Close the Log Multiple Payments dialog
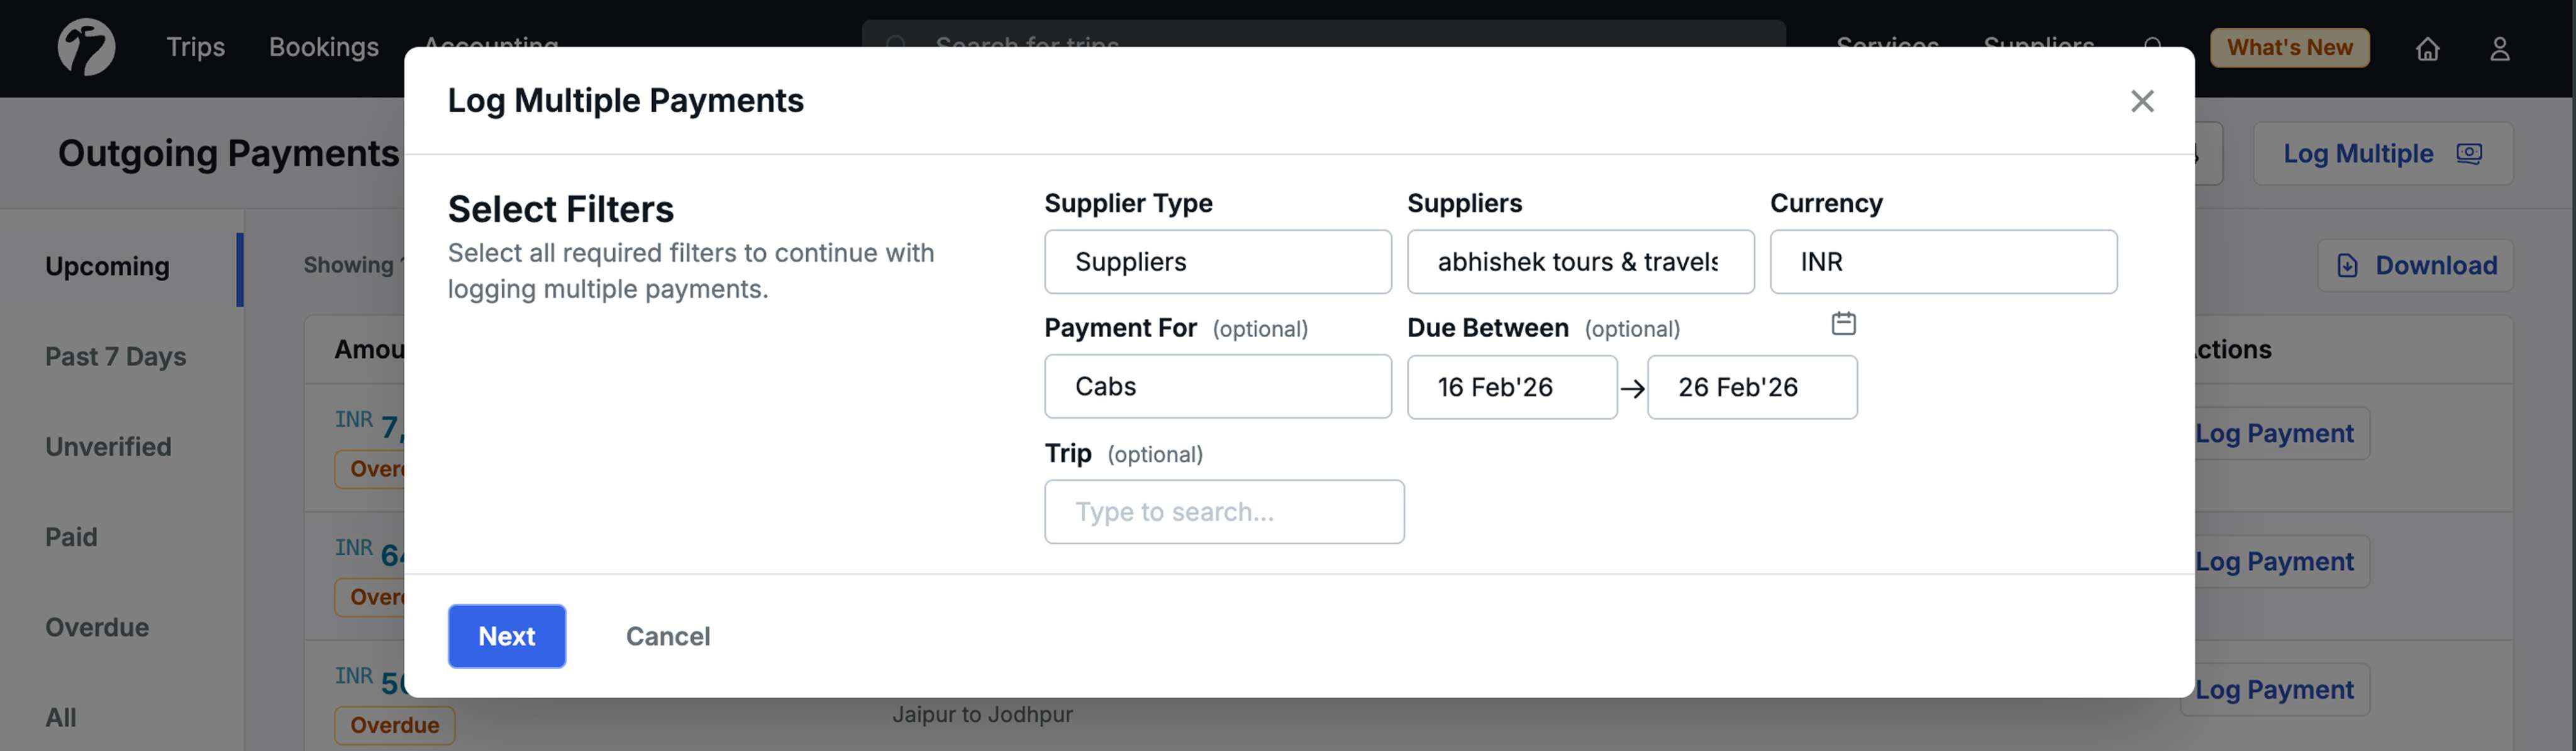This screenshot has width=2576, height=751. point(2141,101)
